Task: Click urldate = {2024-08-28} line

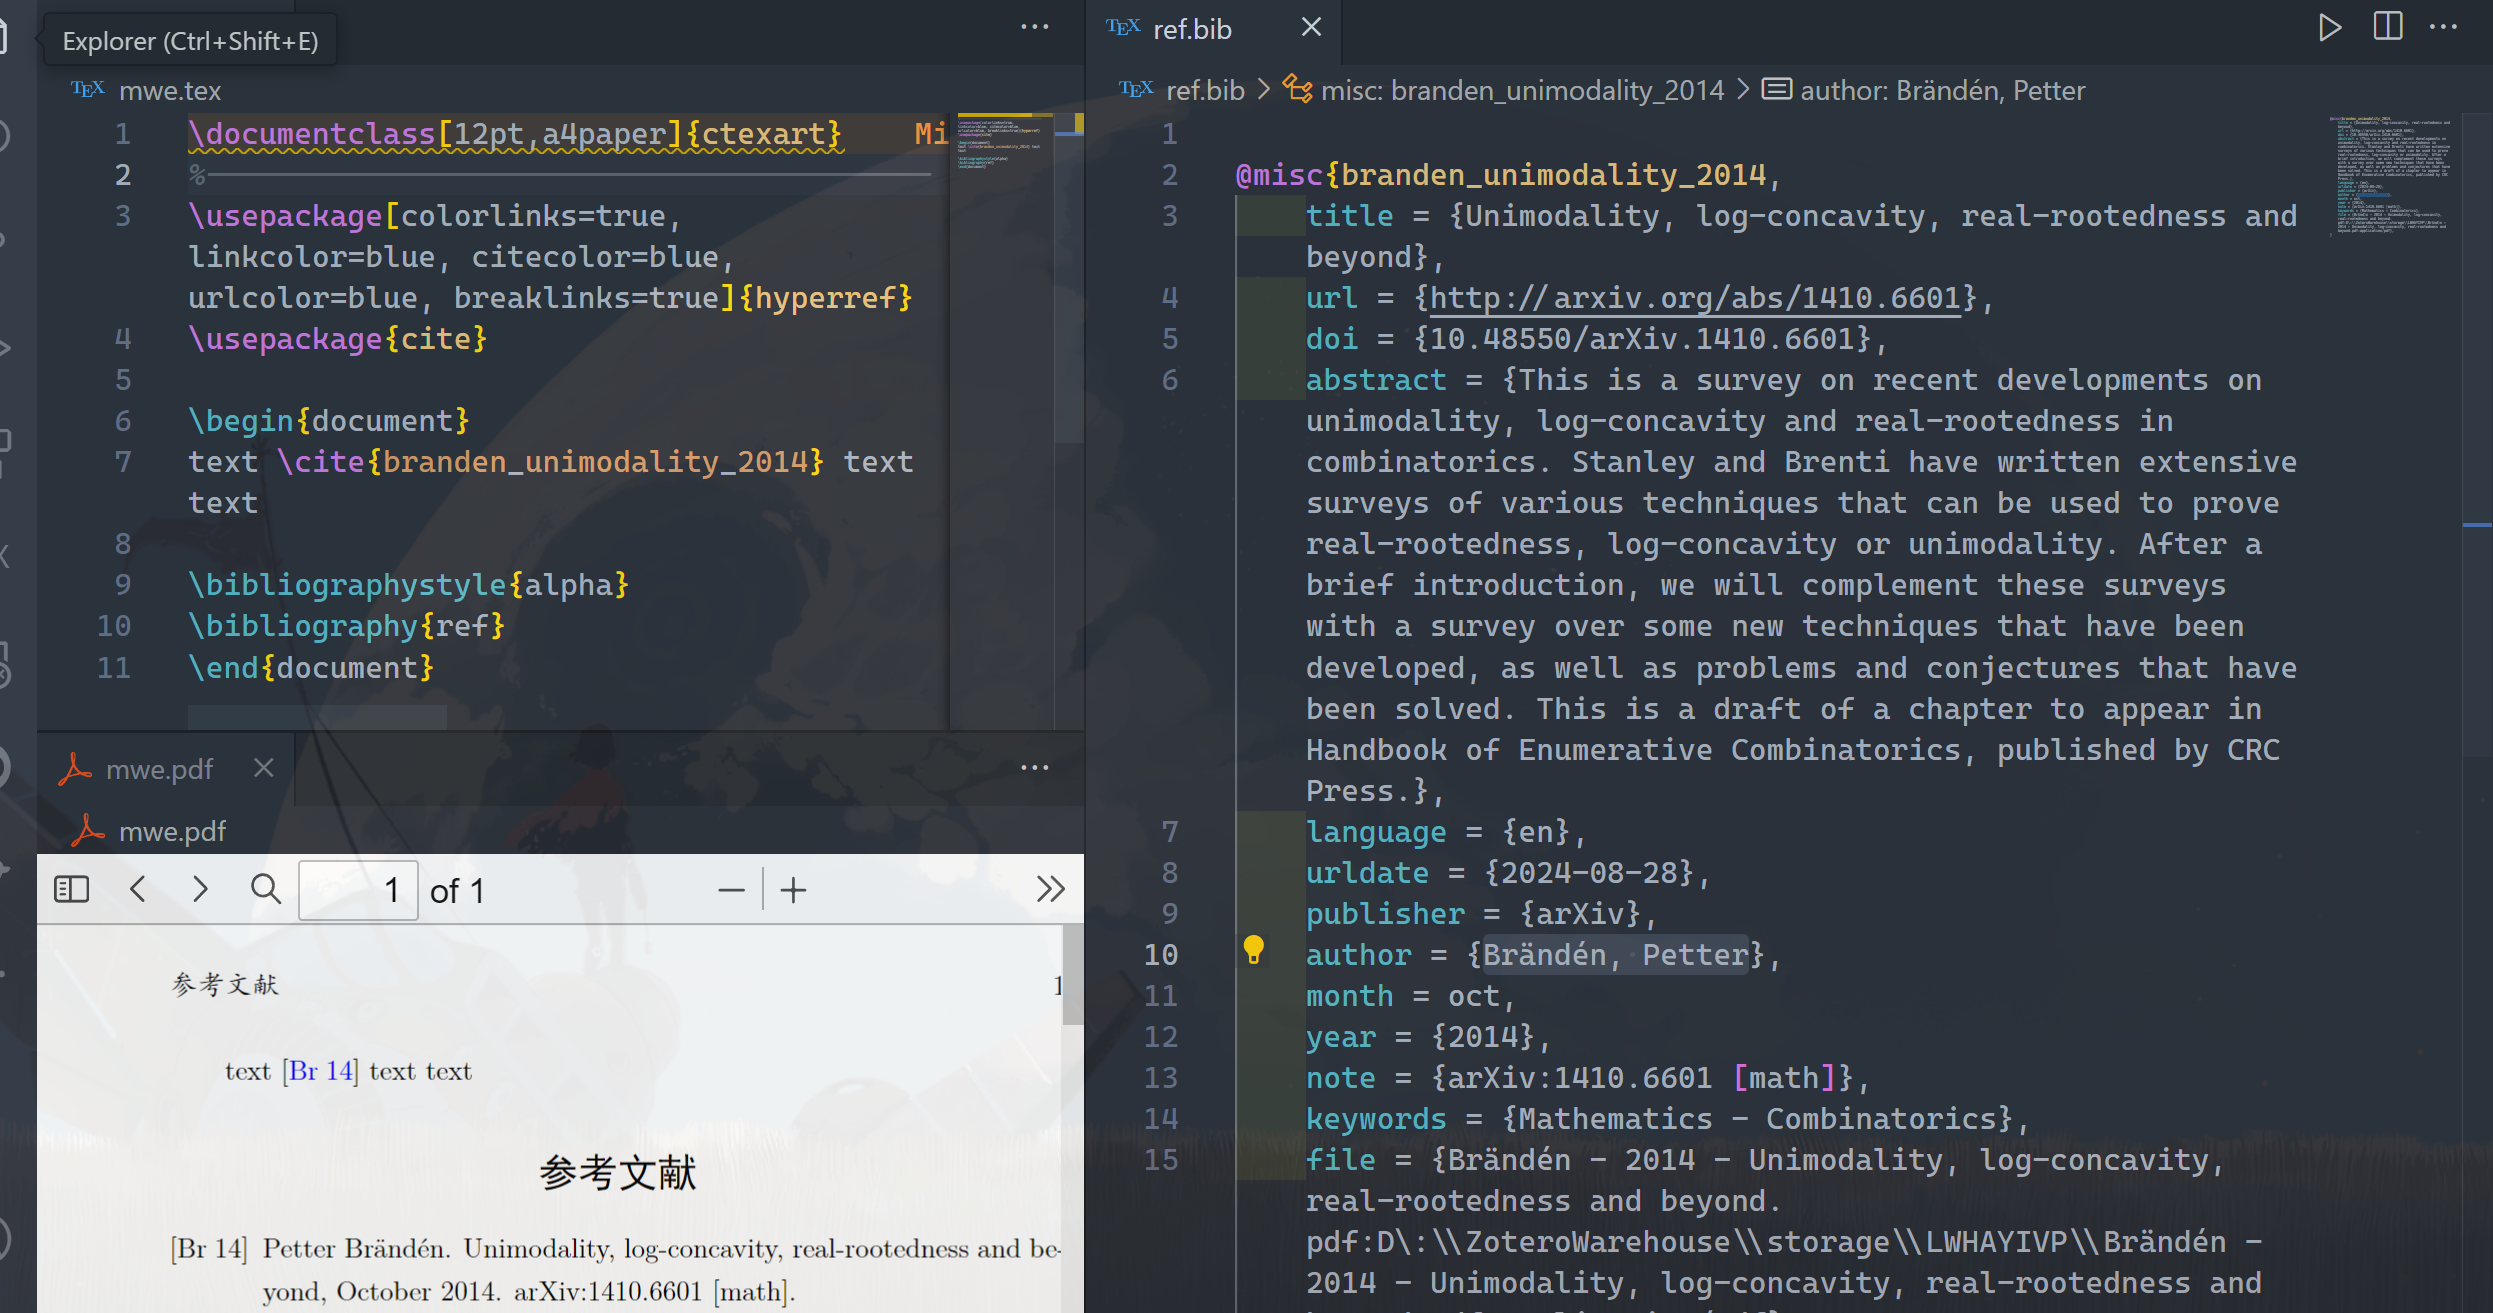Action: 1508,873
